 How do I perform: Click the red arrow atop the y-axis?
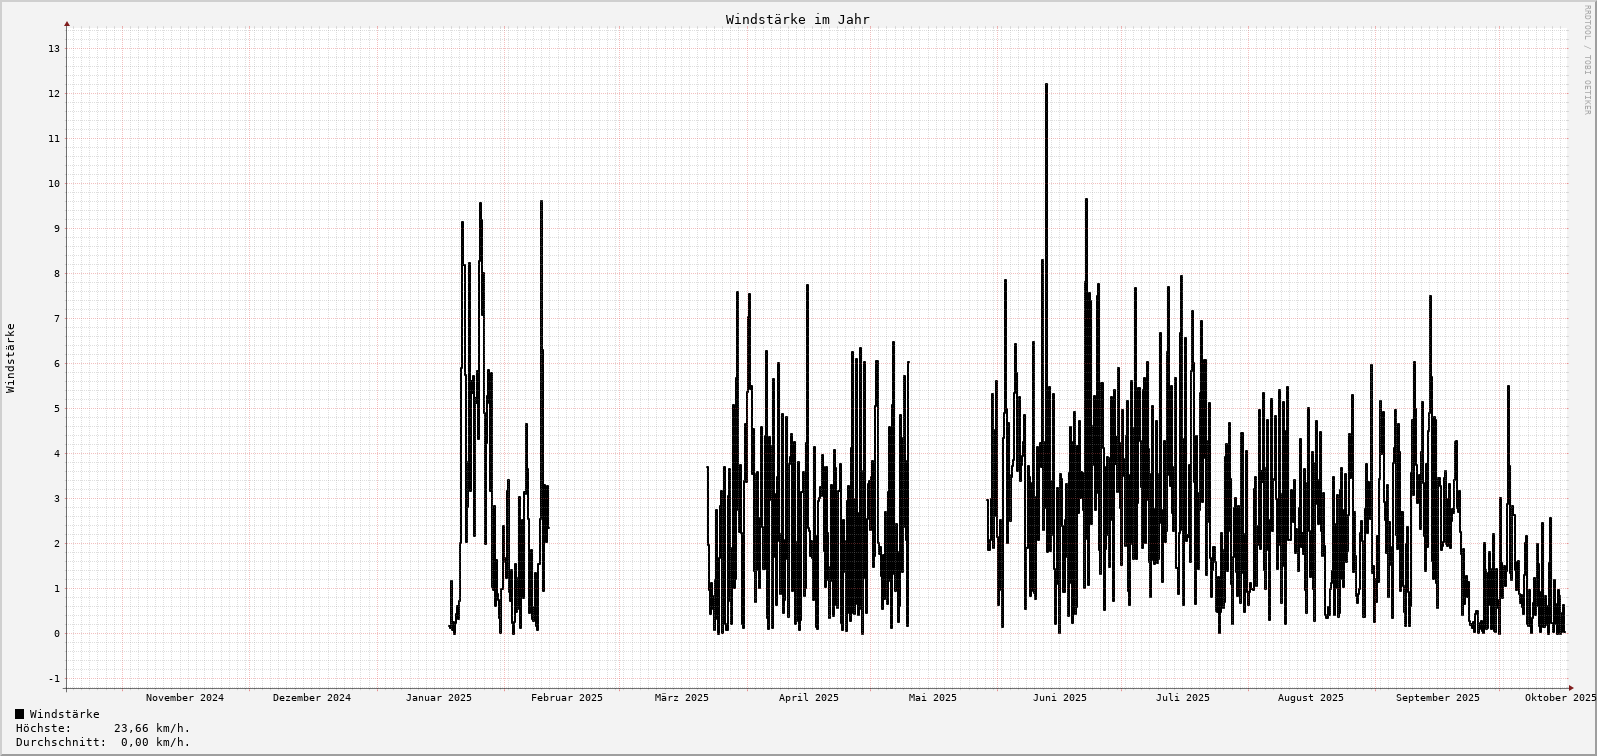coord(67,23)
